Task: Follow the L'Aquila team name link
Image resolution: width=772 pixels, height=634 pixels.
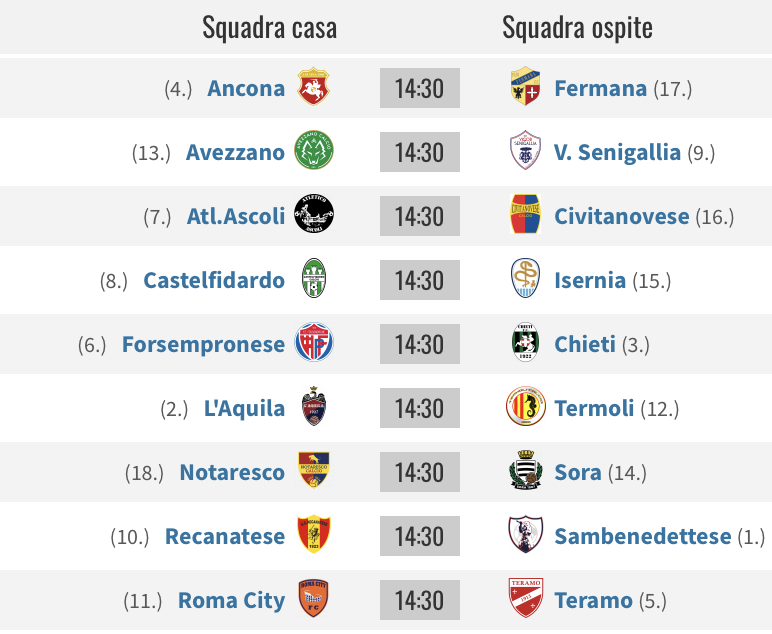Action: click(245, 409)
